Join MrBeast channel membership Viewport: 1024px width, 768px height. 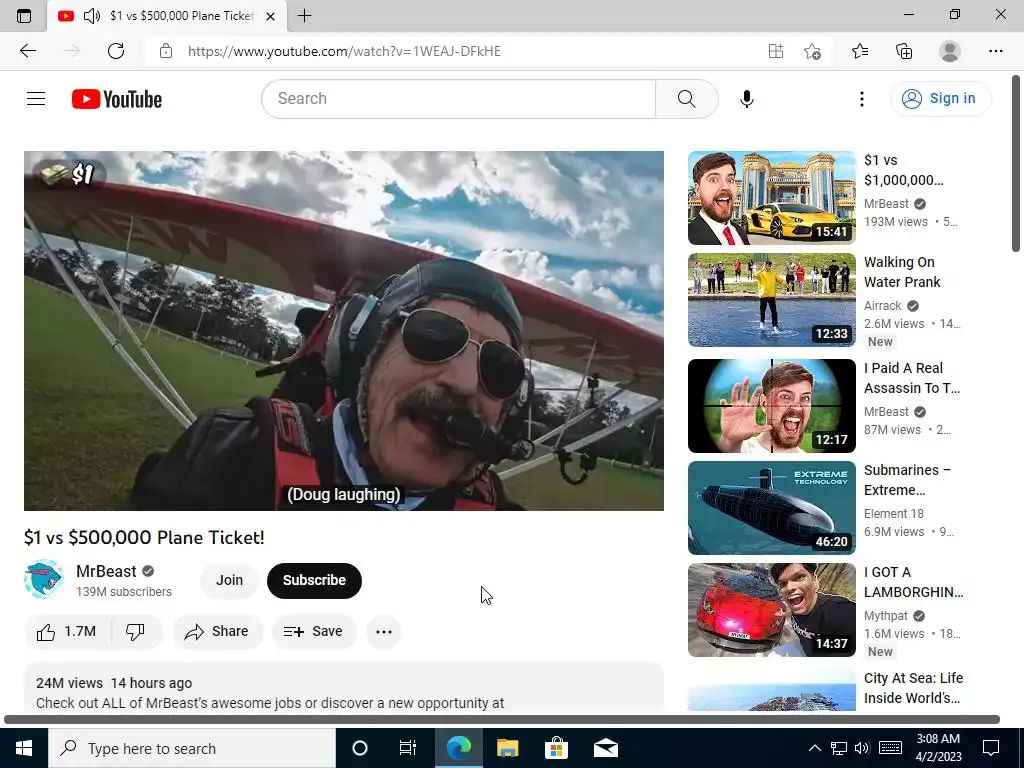tap(229, 581)
